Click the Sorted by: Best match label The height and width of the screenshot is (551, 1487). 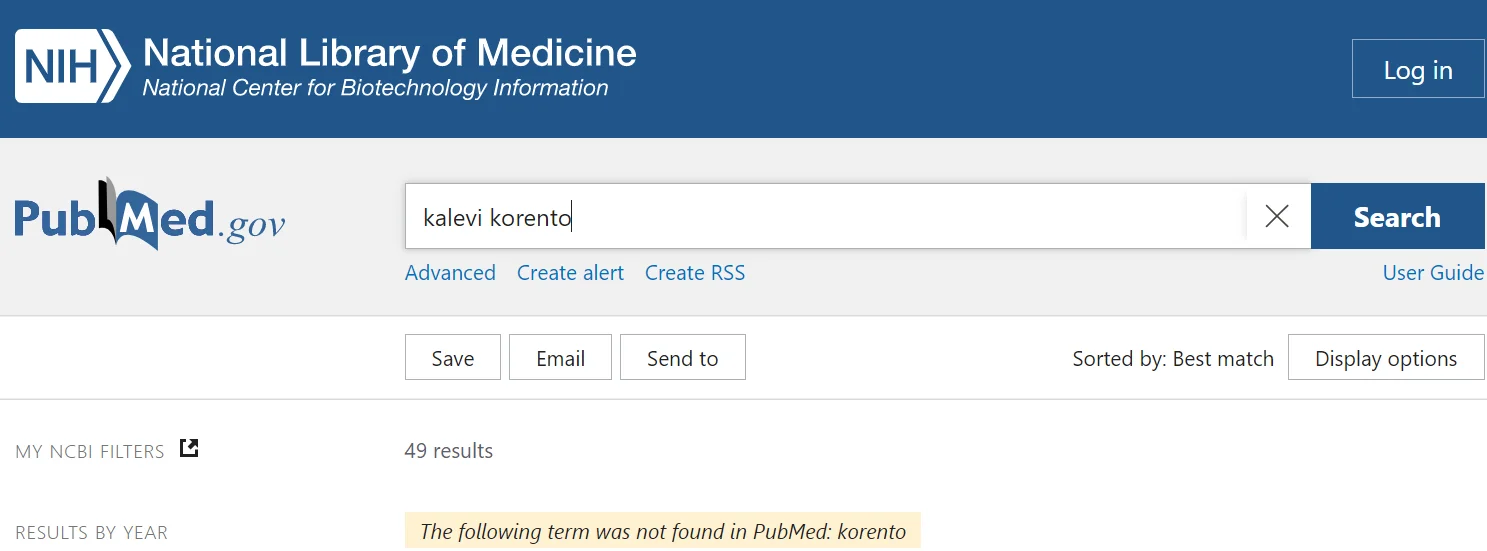1172,359
